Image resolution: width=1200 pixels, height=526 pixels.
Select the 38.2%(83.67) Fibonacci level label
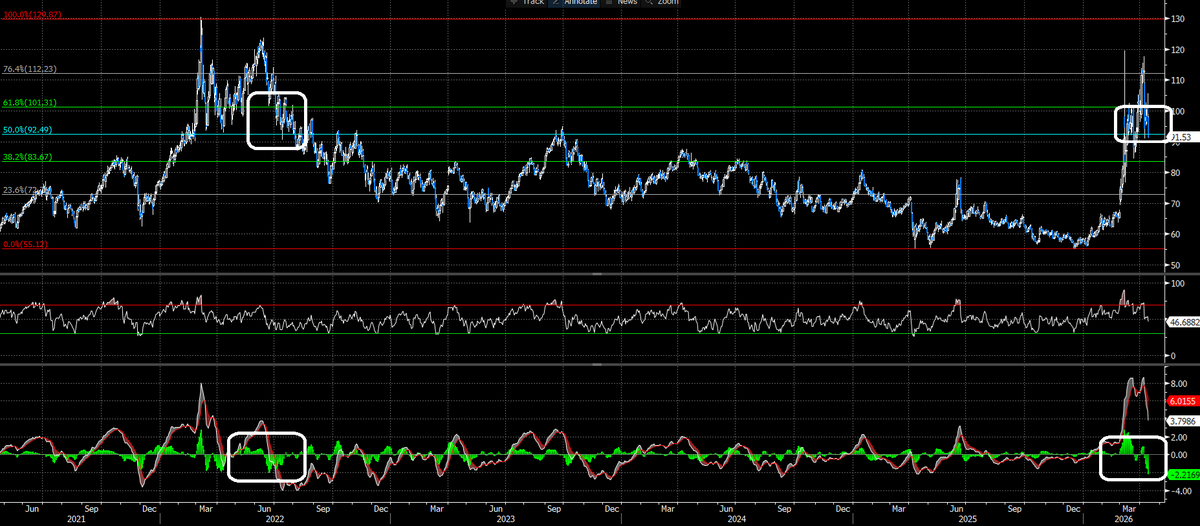pos(29,156)
